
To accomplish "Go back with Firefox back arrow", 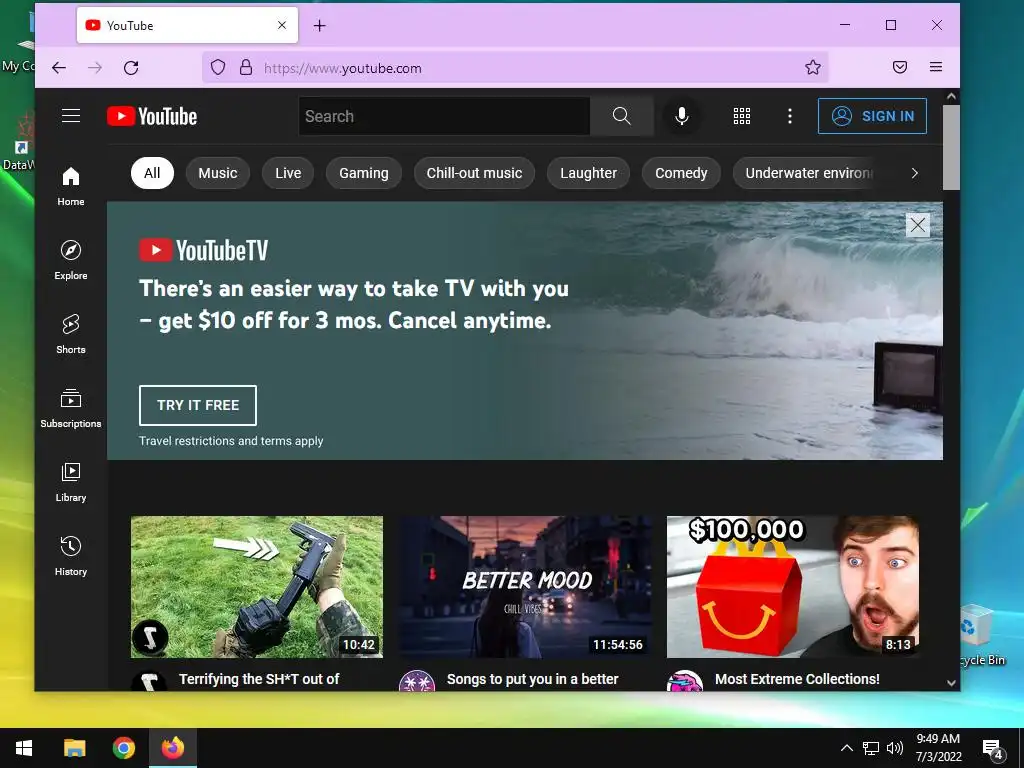I will point(59,68).
